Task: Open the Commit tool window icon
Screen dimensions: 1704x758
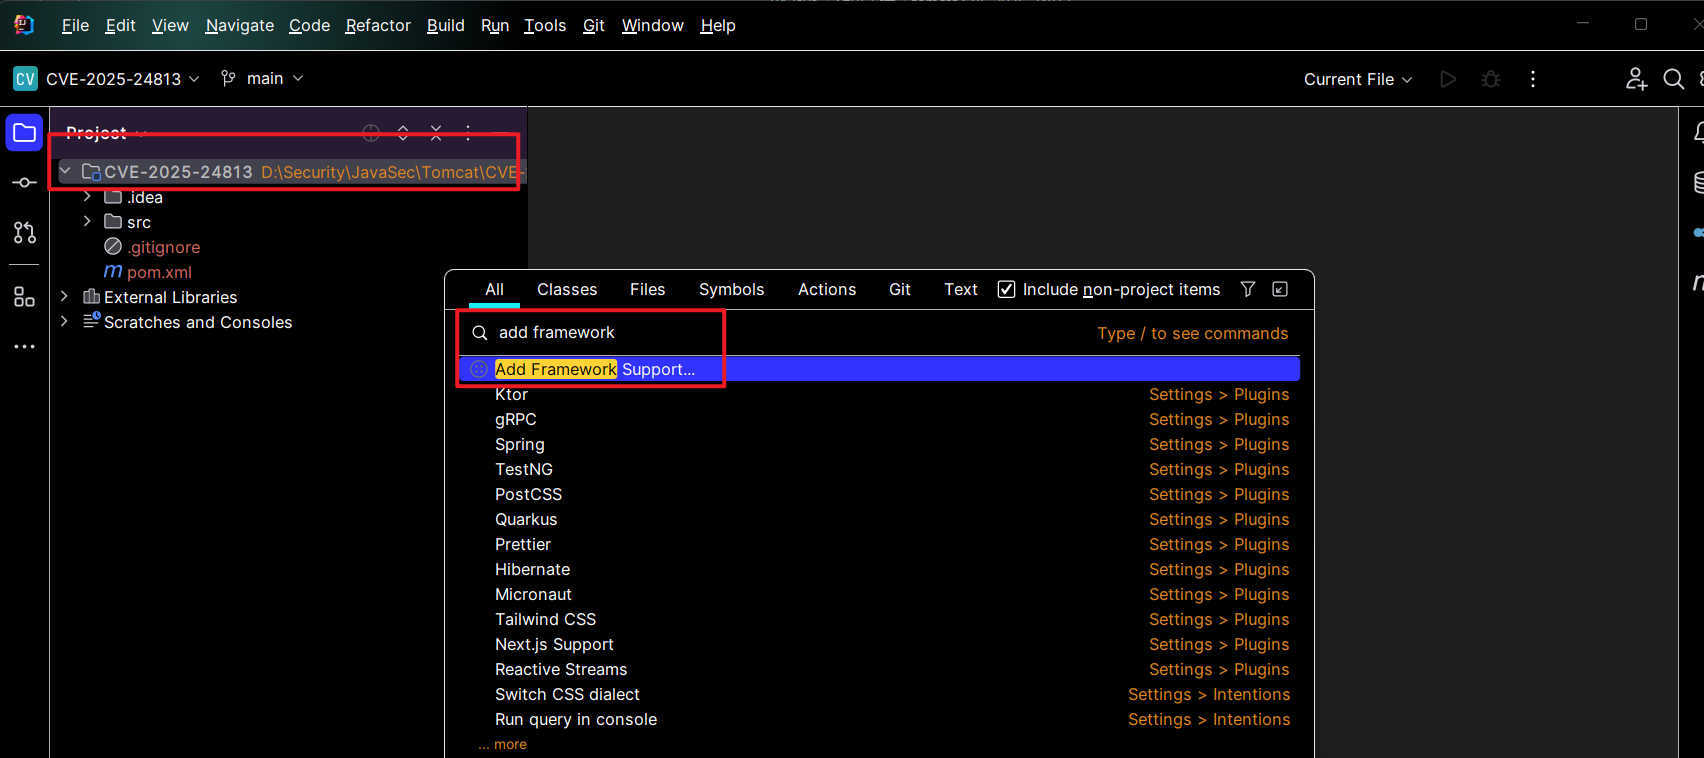Action: click(x=24, y=183)
